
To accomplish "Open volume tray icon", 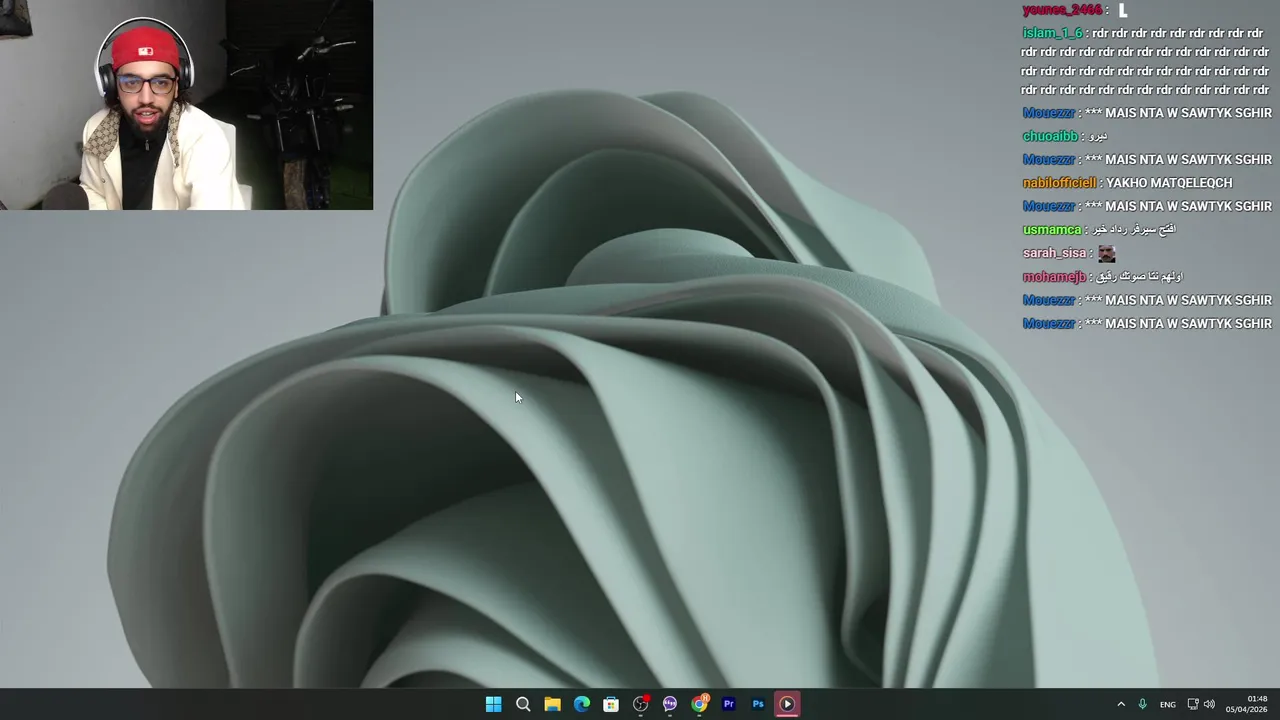I will pyautogui.click(x=1209, y=704).
